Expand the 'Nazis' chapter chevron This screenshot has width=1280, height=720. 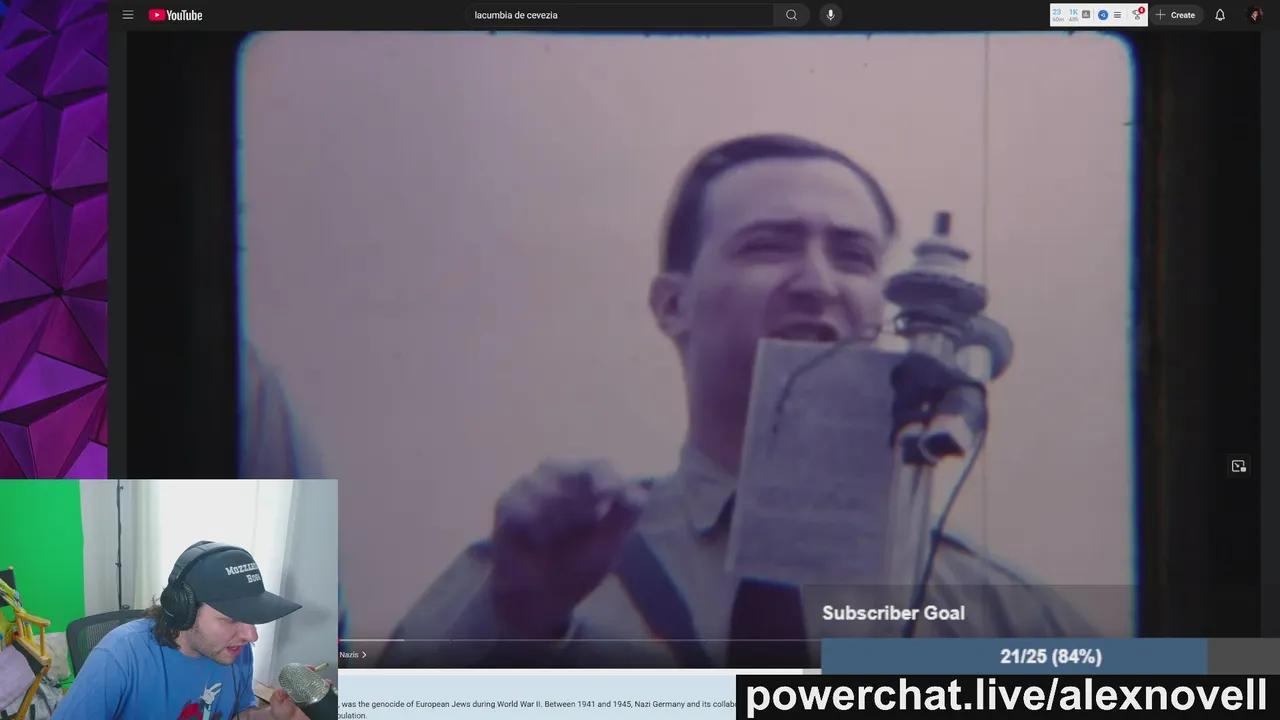click(364, 655)
